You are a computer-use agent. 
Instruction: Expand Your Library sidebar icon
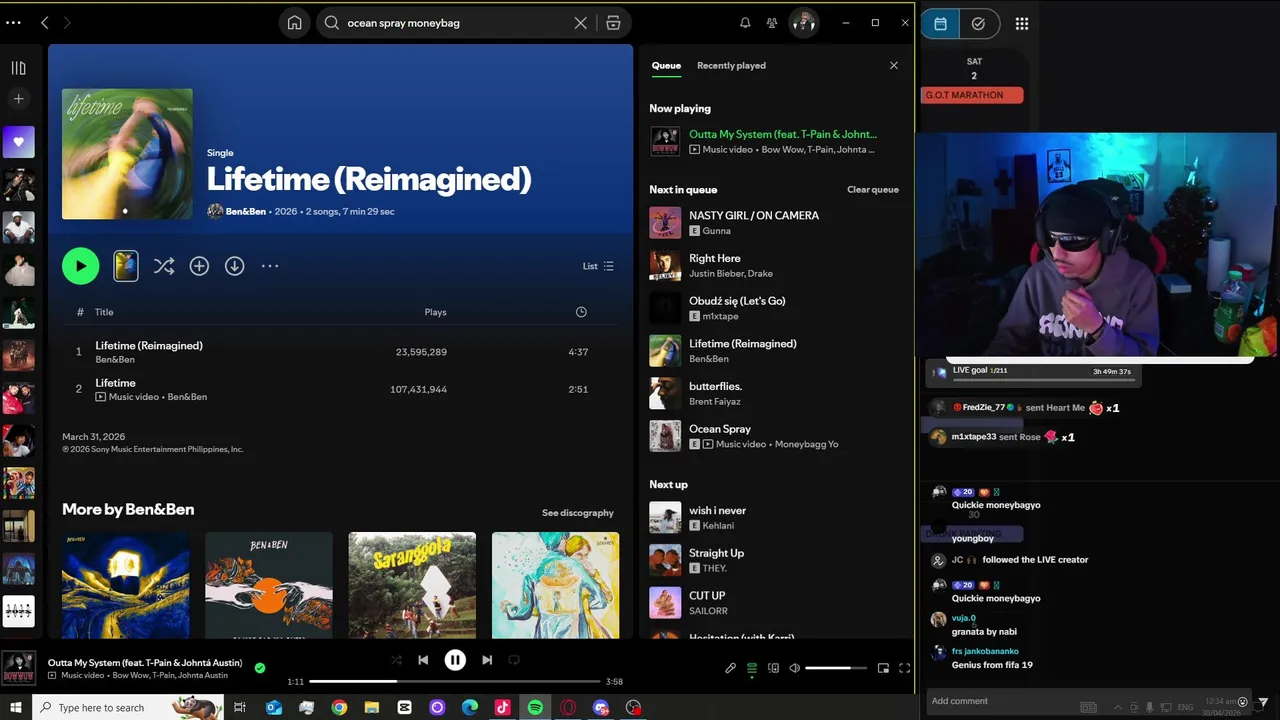tap(18, 68)
